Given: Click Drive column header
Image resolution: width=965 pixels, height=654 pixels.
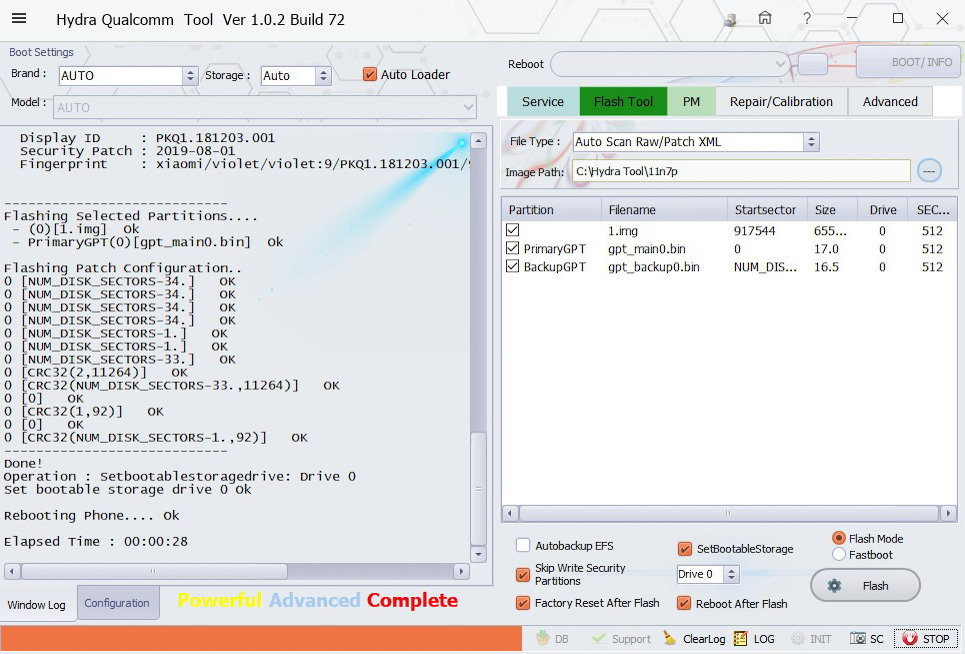Looking at the screenshot, I should (x=883, y=210).
